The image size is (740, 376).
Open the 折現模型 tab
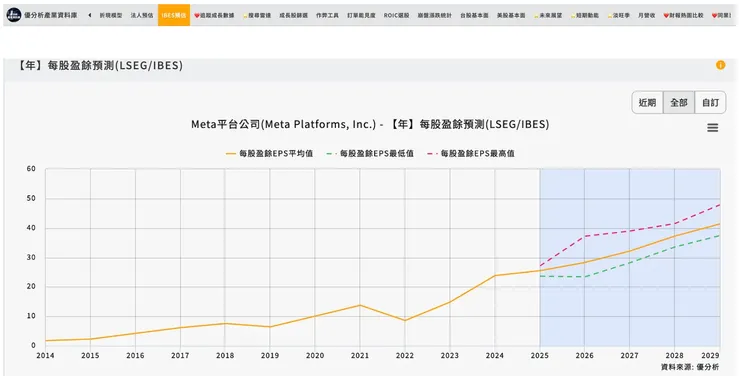point(111,16)
